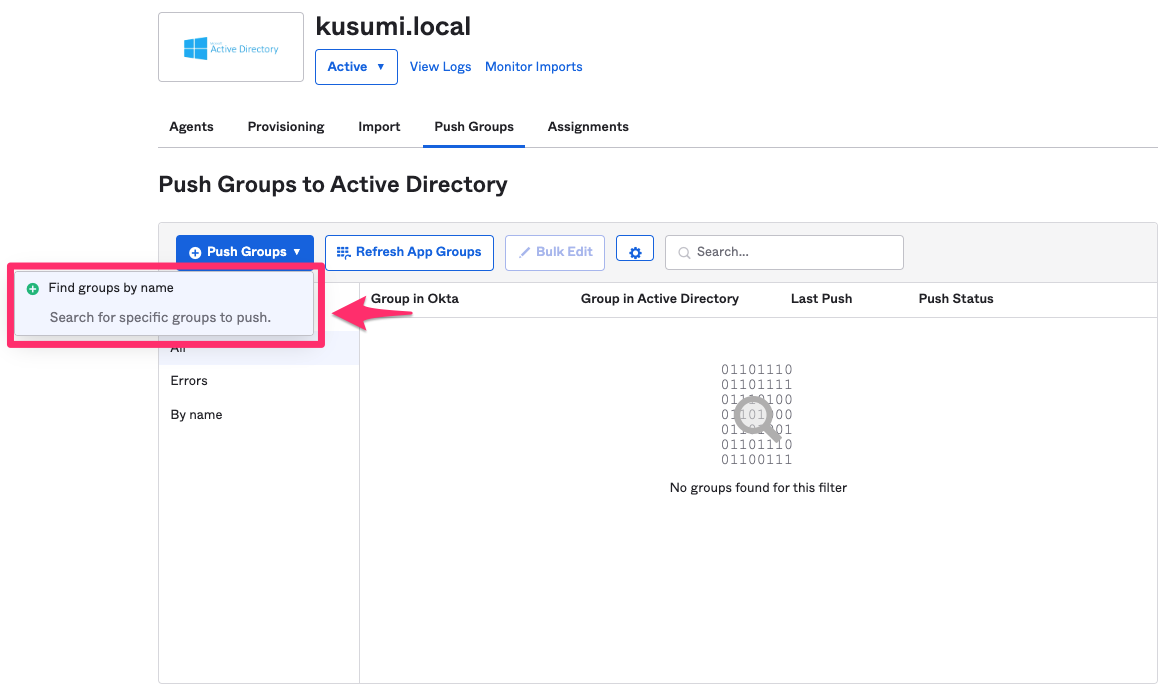Switch to the Provisioning tab

click(285, 127)
